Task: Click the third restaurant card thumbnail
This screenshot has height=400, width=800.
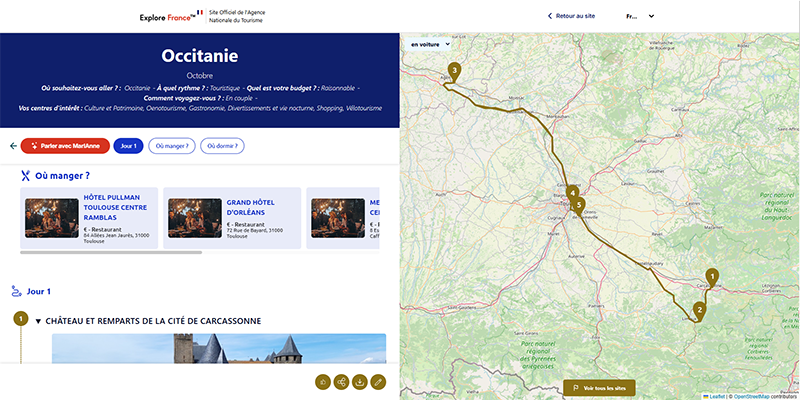Action: 338,218
